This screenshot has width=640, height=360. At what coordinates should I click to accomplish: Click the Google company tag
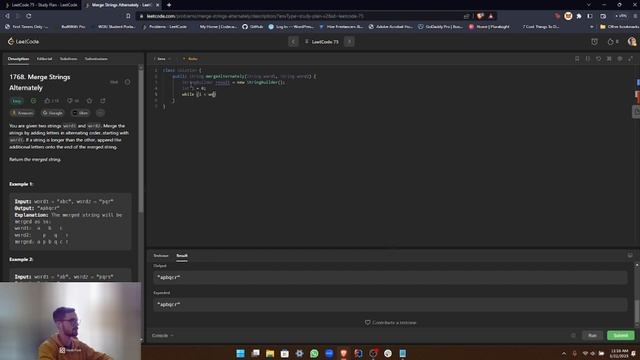pyautogui.click(x=53, y=113)
